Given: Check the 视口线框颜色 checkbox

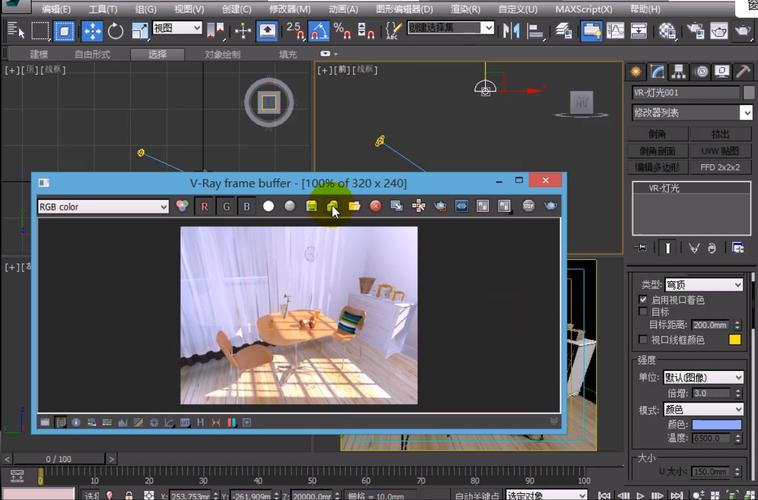Looking at the screenshot, I should [643, 340].
